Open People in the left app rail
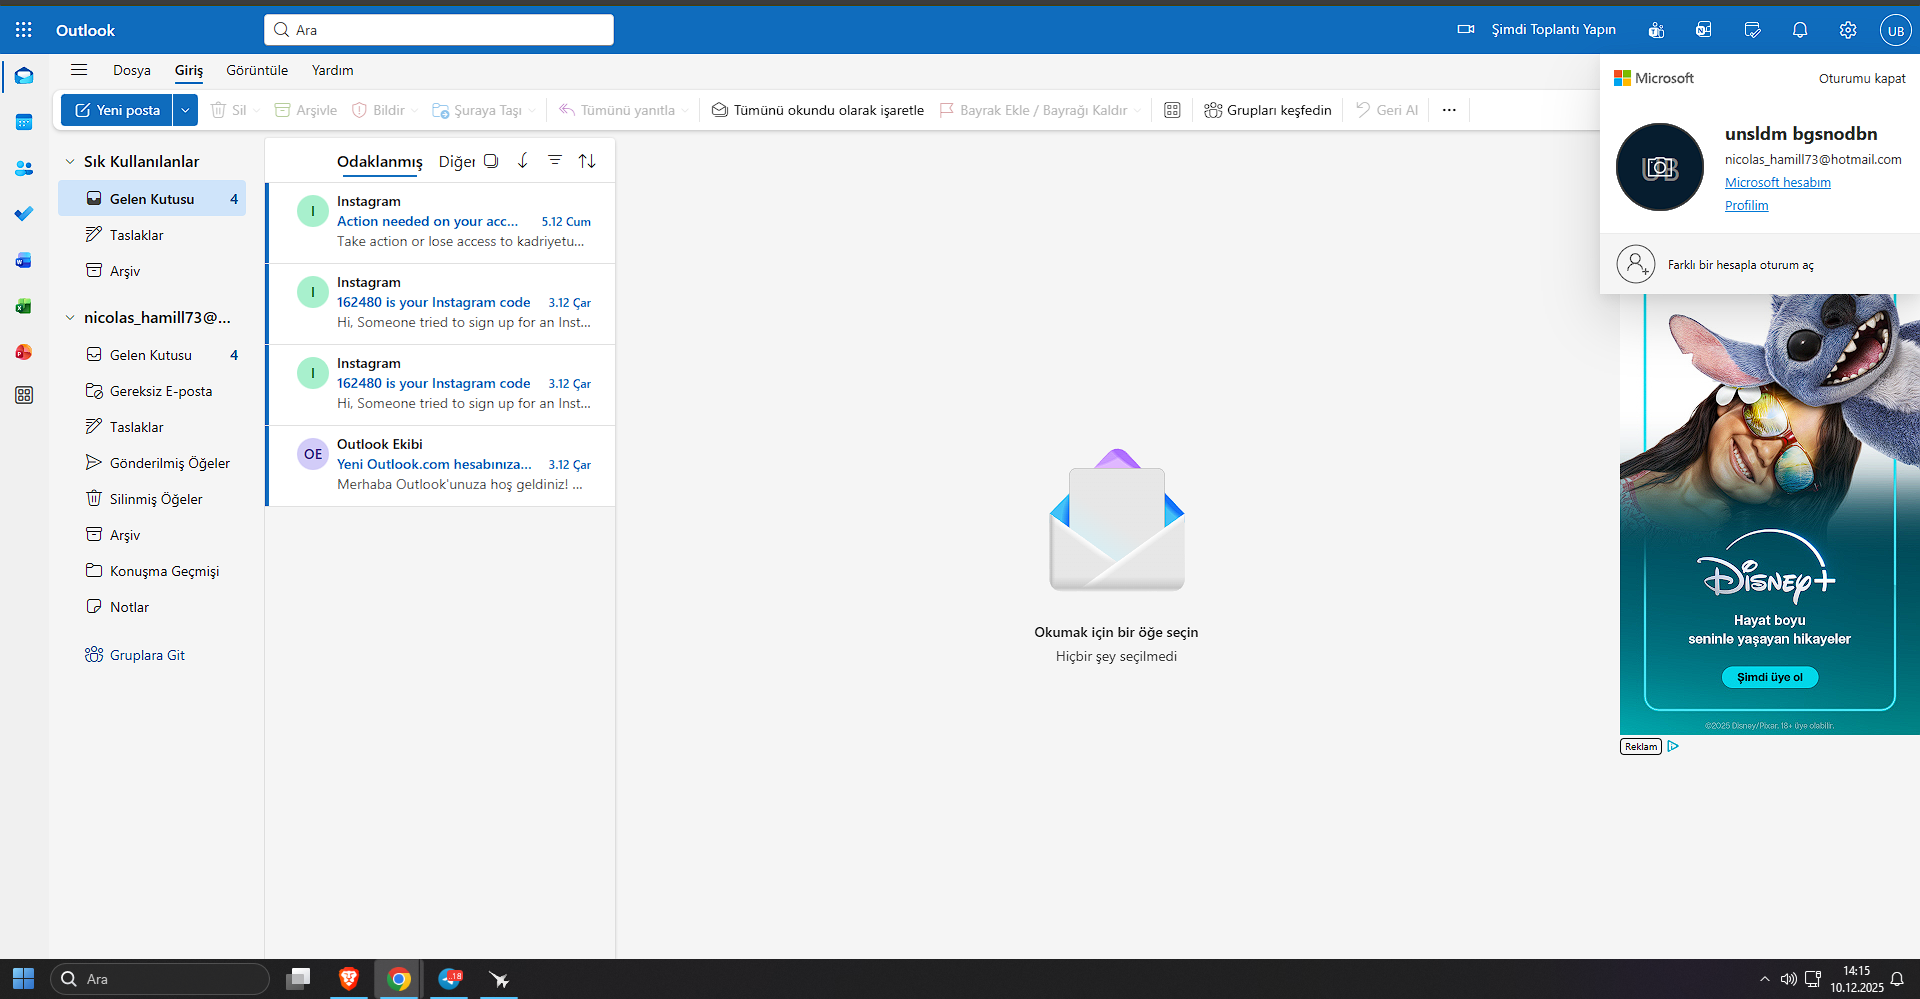The width and height of the screenshot is (1920, 999). point(24,168)
